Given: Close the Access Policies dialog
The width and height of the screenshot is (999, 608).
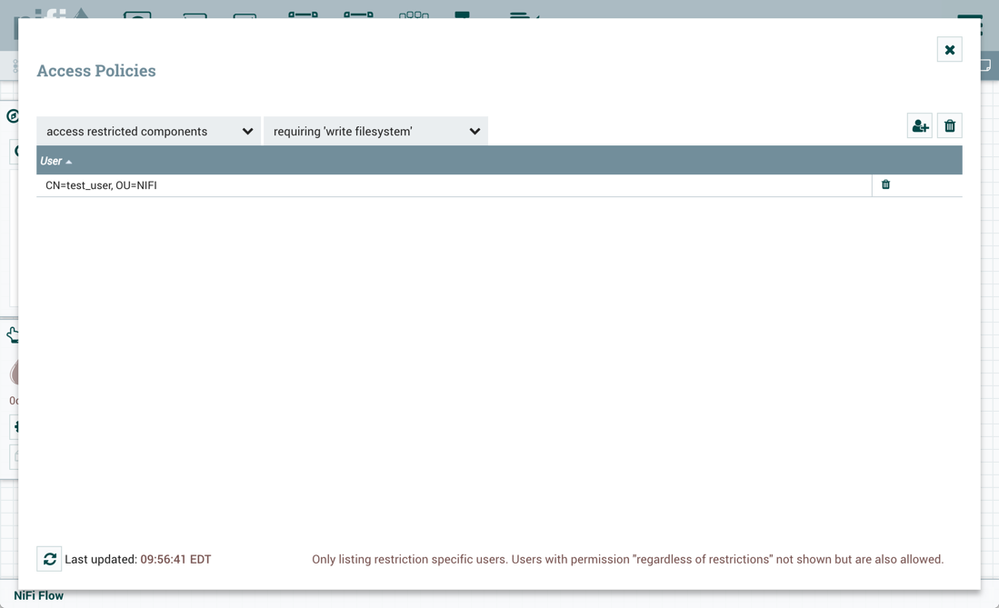Looking at the screenshot, I should 949,49.
